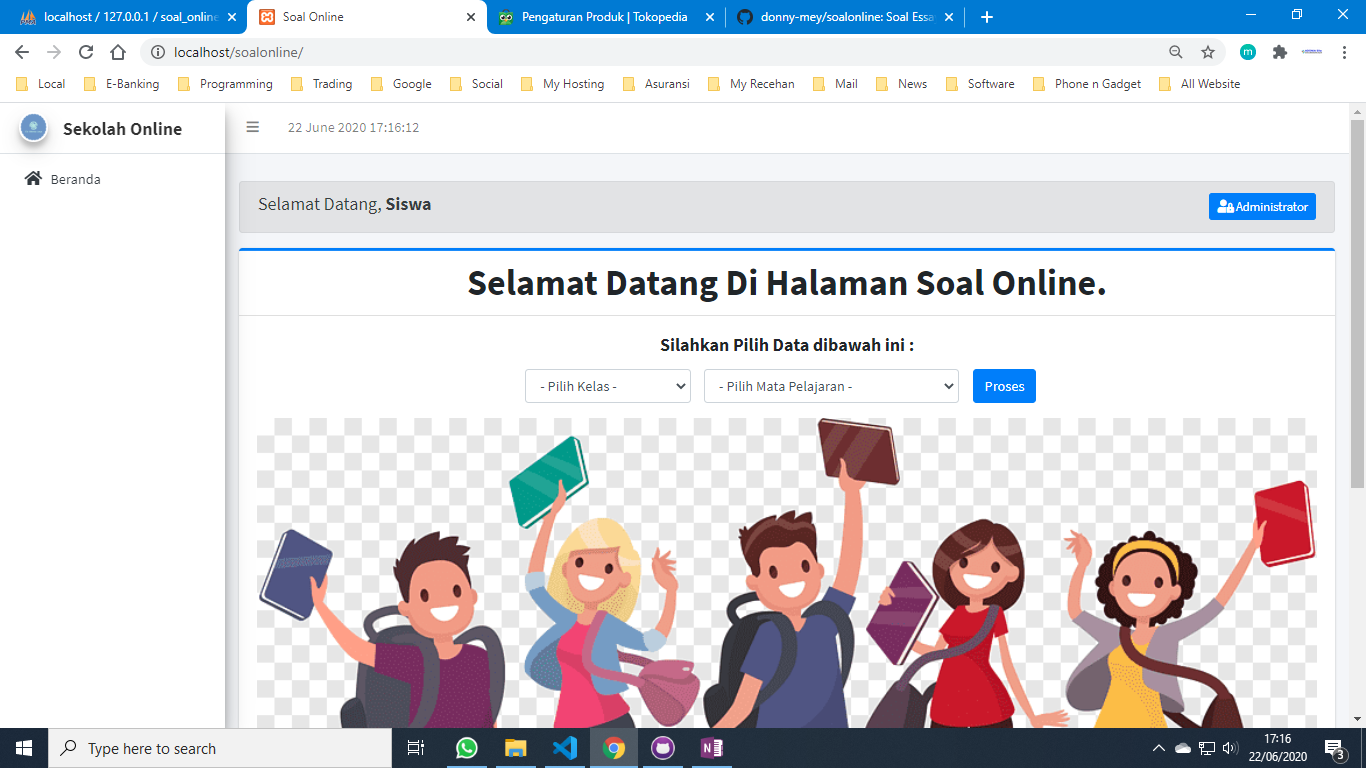Expand the Pilih Mata Pelajaran dropdown
The image size is (1366, 768).
pos(831,386)
